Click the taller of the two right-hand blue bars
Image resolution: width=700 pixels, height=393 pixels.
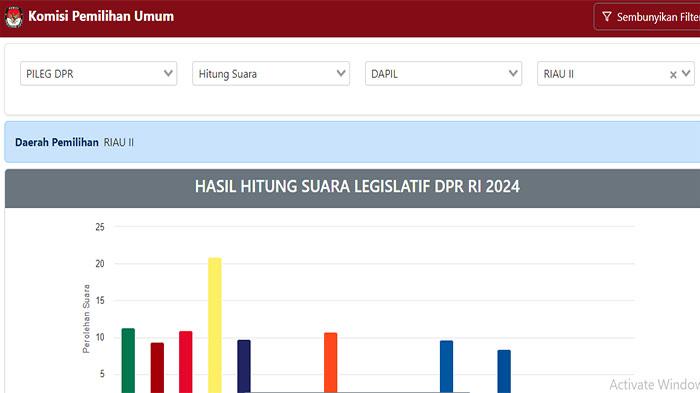[446, 367]
